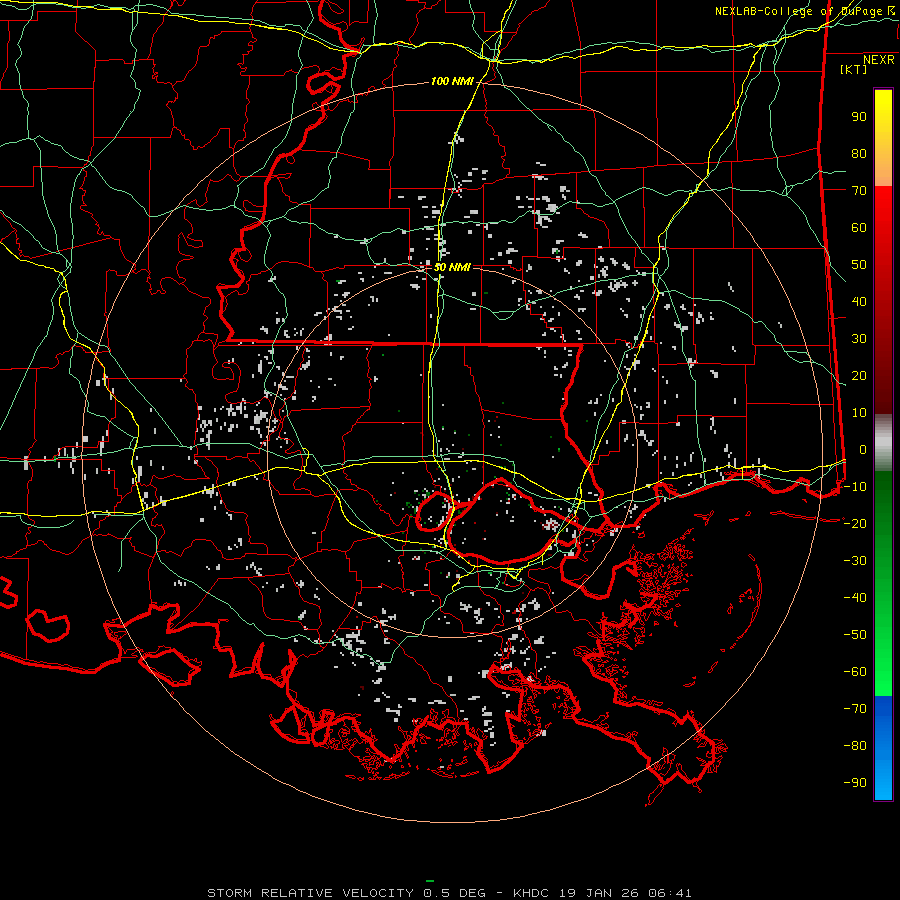The image size is (900, 900).
Task: Click the 0 value on the velocity scale
Action: (x=863, y=449)
